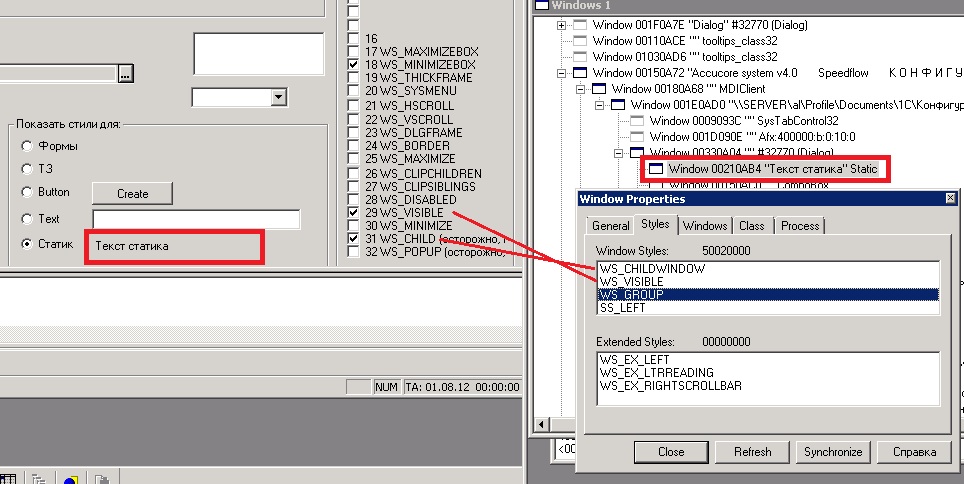Click the icon next to Window 001D090E Afx
This screenshot has height=484, width=964.
tap(637, 137)
